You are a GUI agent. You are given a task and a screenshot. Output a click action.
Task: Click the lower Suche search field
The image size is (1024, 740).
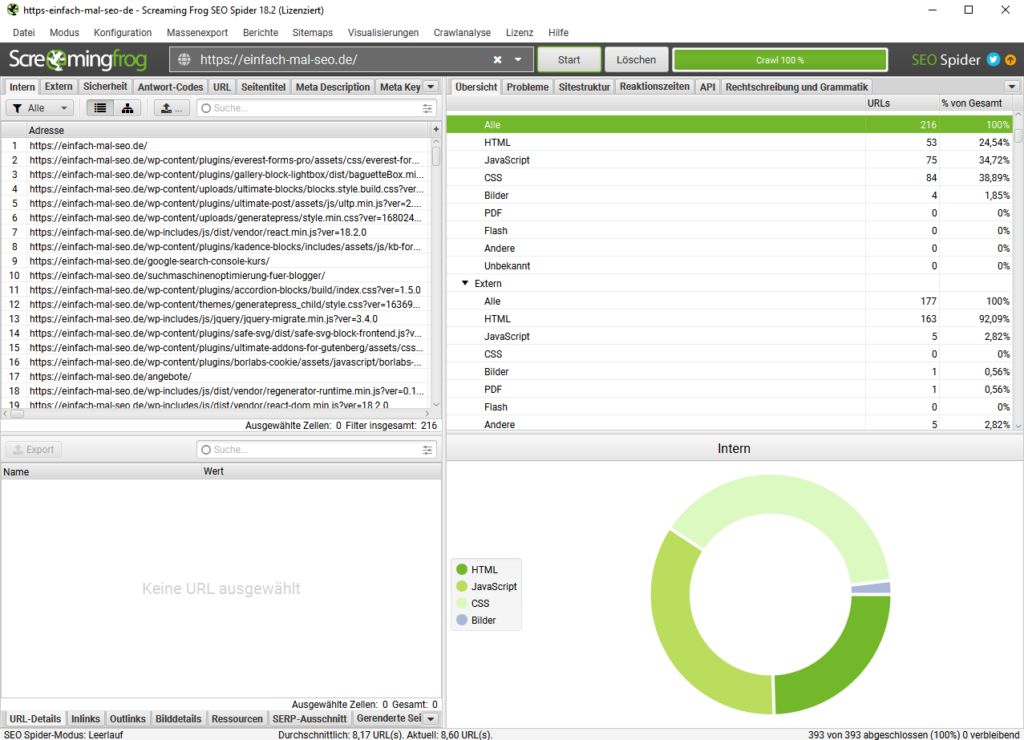click(x=315, y=450)
